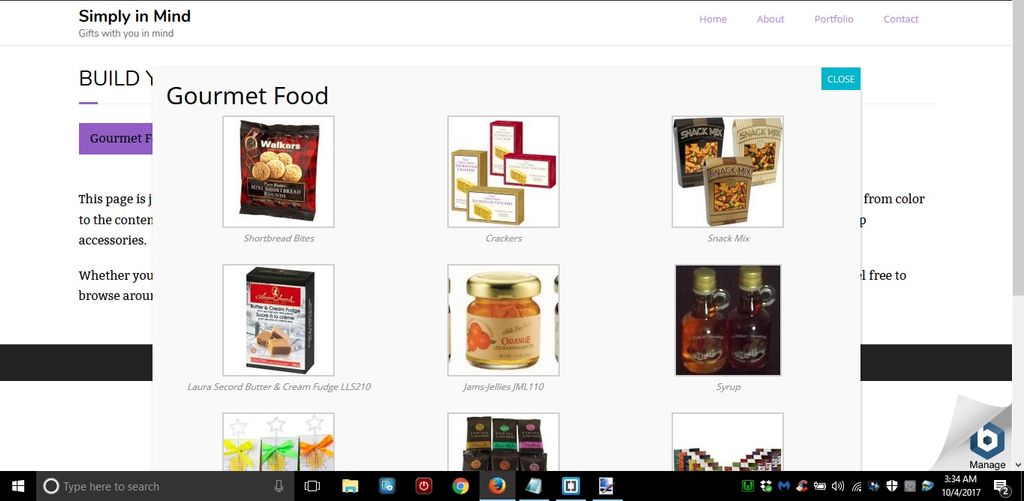Switch to Firefox in the taskbar
This screenshot has width=1024, height=501.
click(498, 486)
